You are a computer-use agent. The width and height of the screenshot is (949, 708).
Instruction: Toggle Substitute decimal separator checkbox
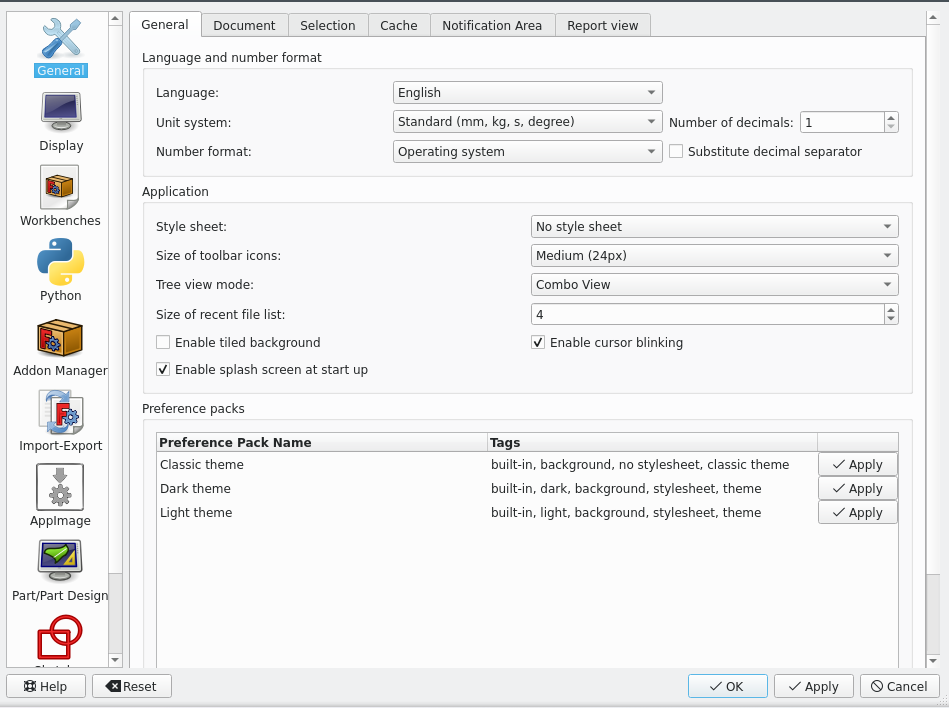(x=676, y=152)
